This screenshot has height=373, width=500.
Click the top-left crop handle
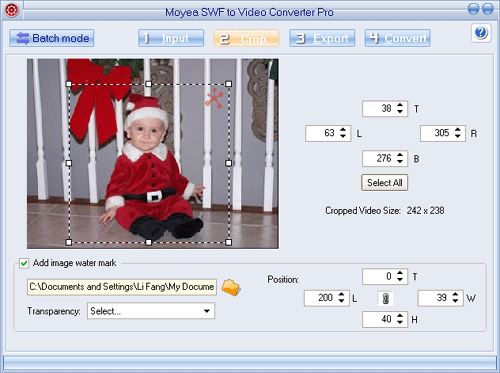pyautogui.click(x=69, y=84)
